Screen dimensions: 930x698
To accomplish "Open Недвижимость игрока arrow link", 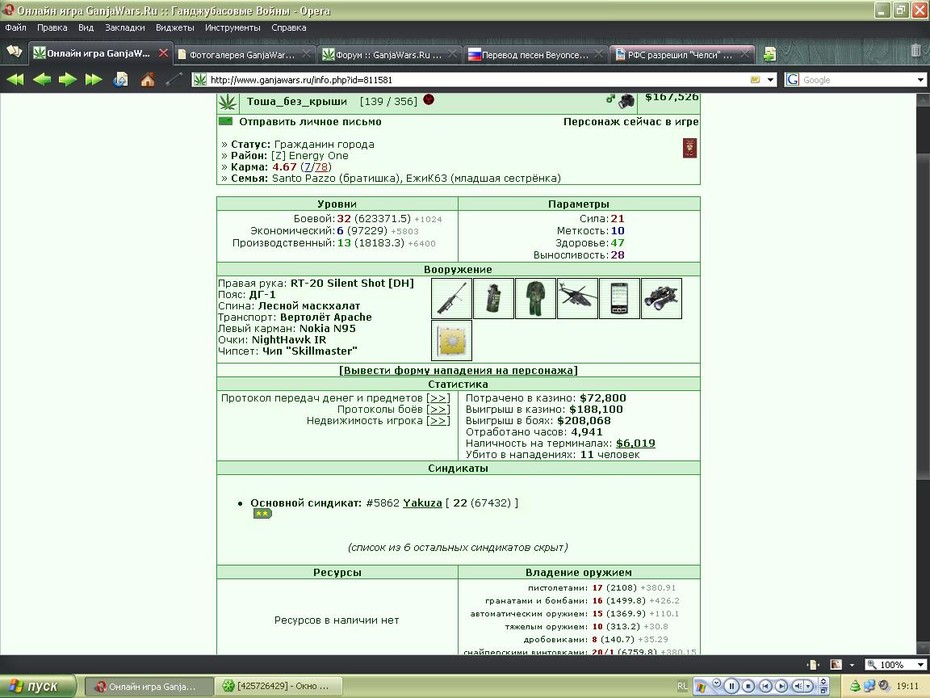I will click(438, 420).
